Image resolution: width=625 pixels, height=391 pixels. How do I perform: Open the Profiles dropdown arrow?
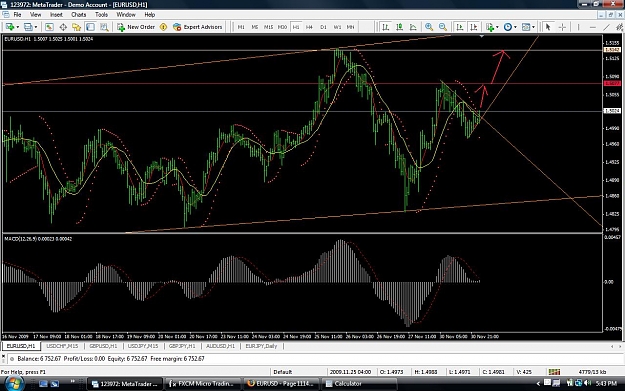point(36,27)
